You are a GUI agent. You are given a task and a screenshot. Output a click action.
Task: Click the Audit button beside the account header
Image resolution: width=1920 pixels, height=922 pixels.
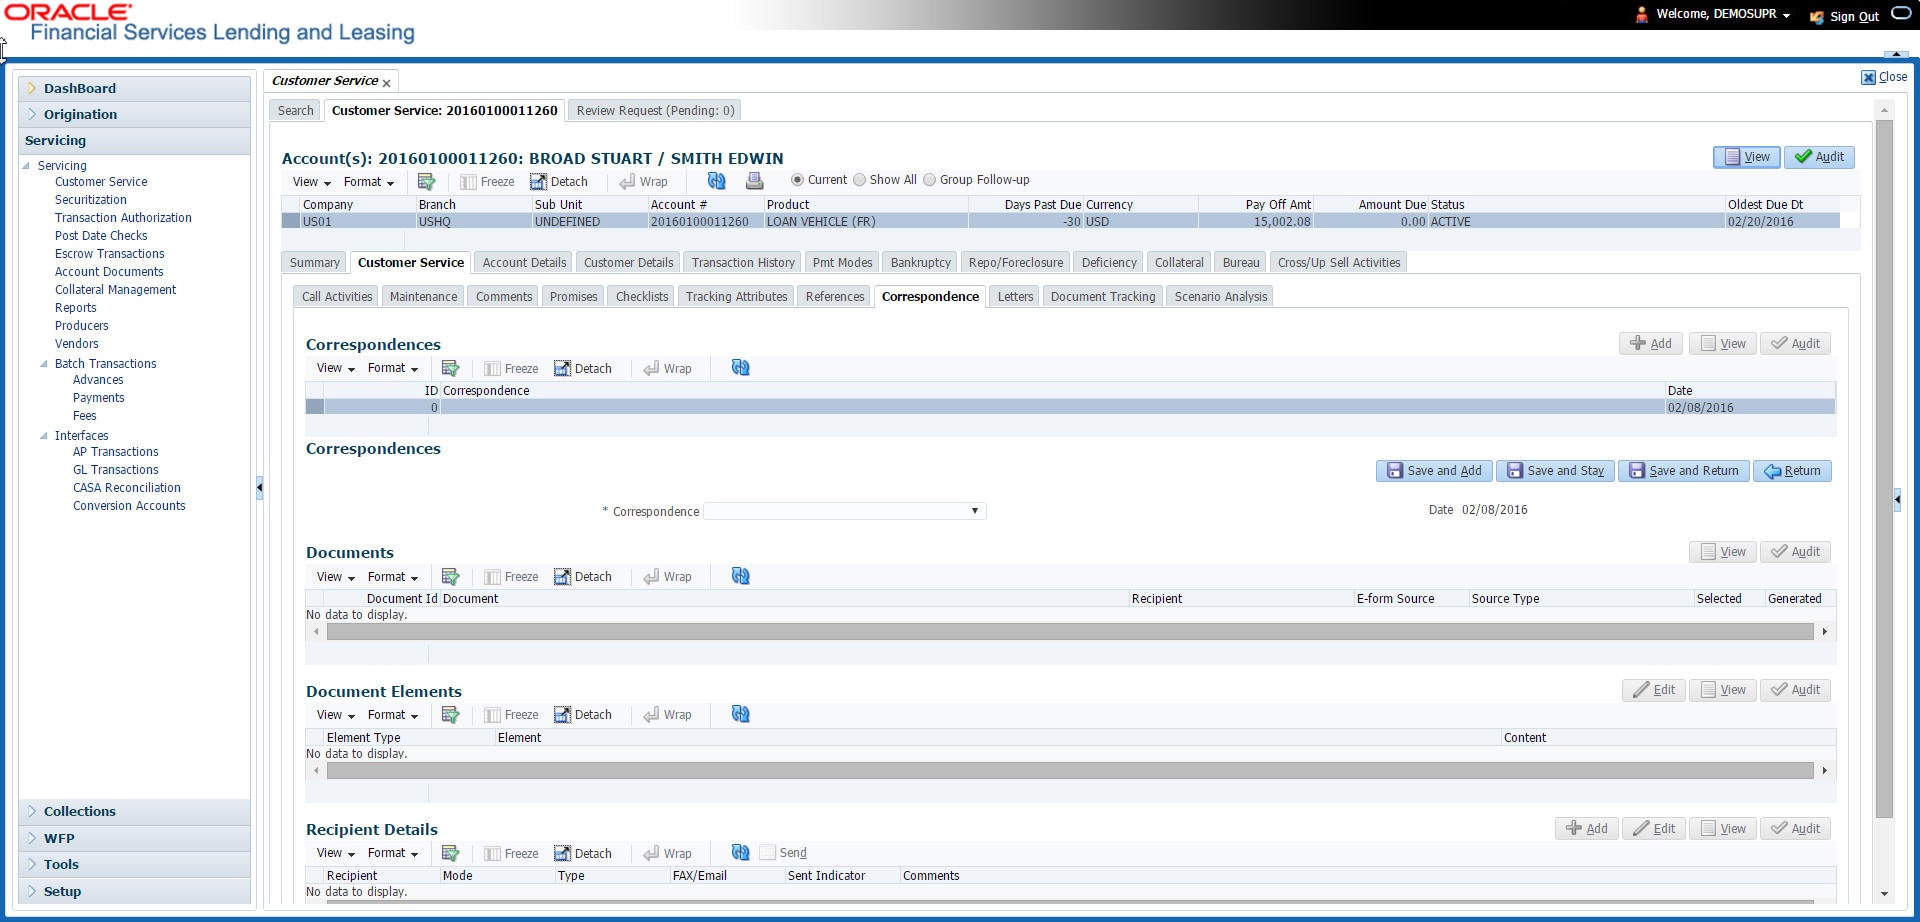coord(1819,157)
